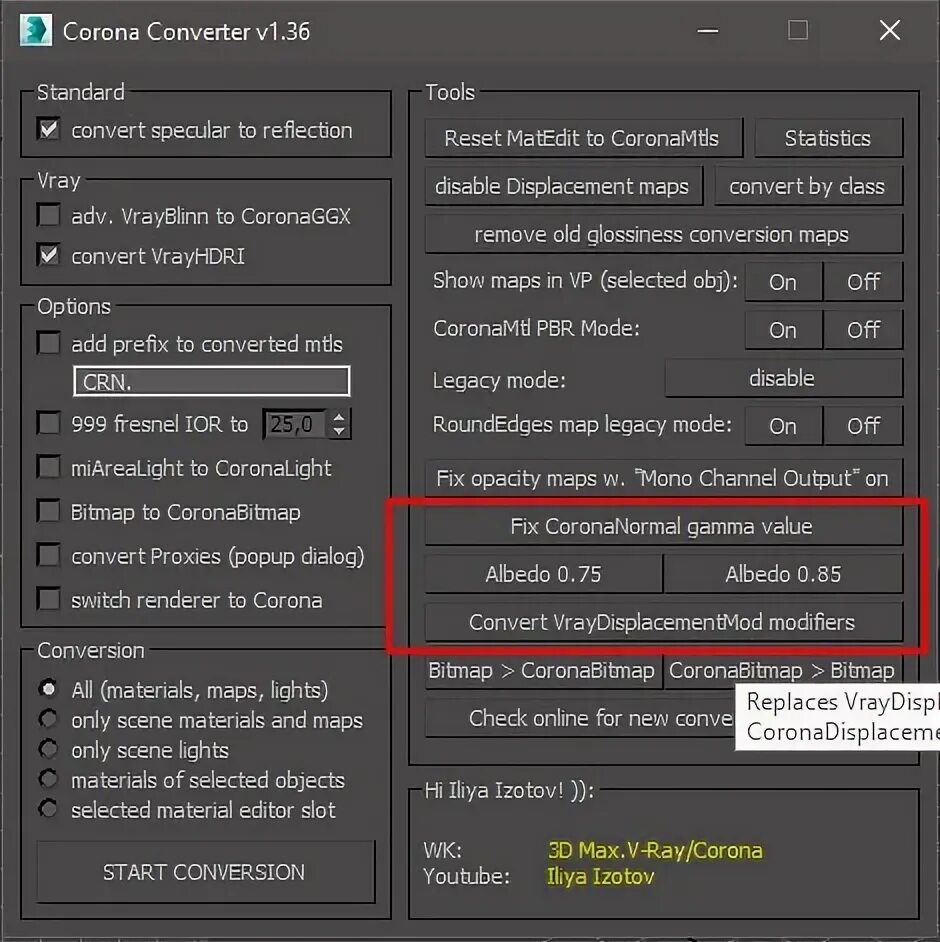Minimize the Corona Converter window
The width and height of the screenshot is (940, 942).
[x=708, y=30]
